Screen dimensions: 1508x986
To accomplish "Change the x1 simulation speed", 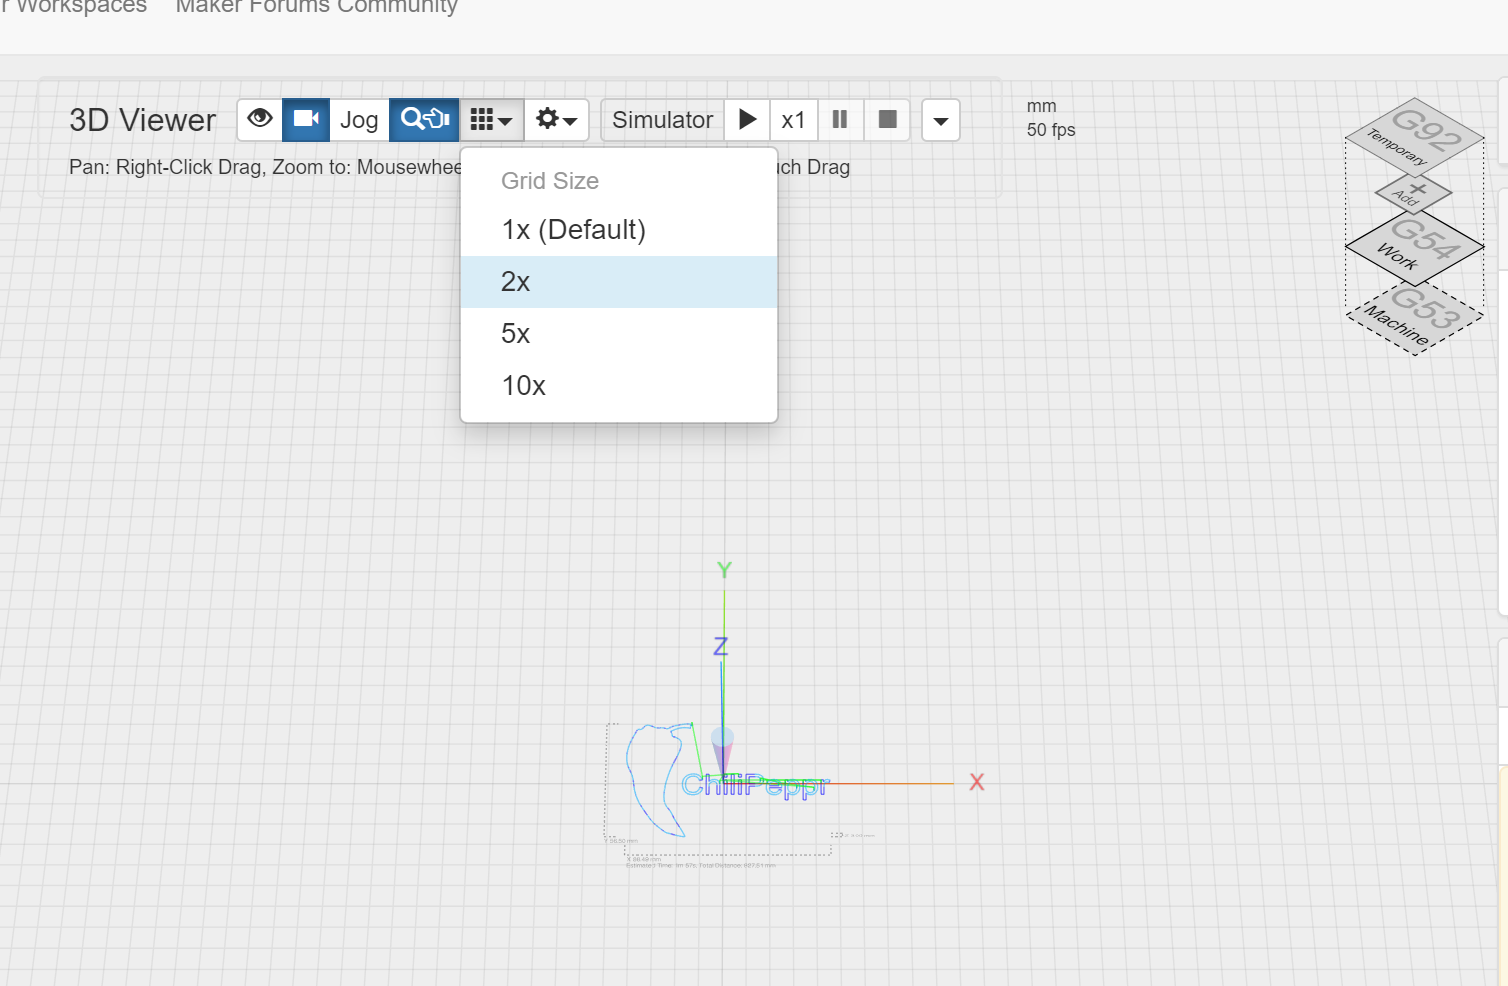I will 794,120.
